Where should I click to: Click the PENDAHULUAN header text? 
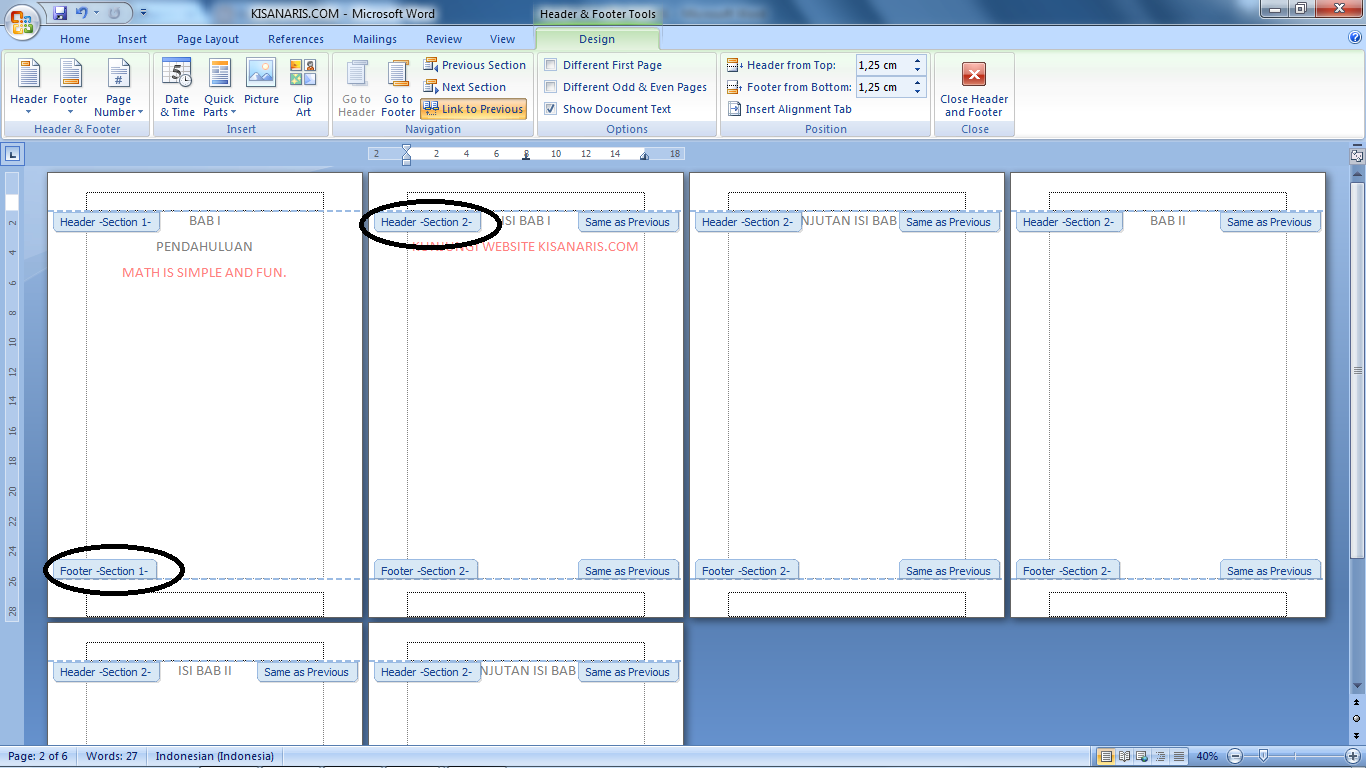coord(204,246)
